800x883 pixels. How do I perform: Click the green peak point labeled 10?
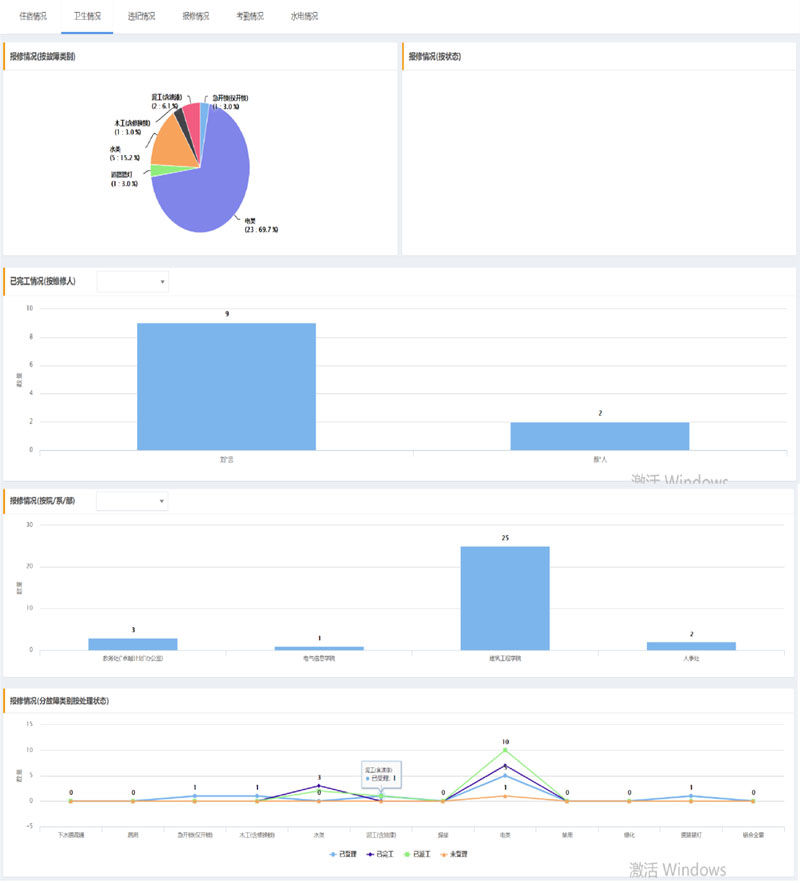(x=505, y=750)
